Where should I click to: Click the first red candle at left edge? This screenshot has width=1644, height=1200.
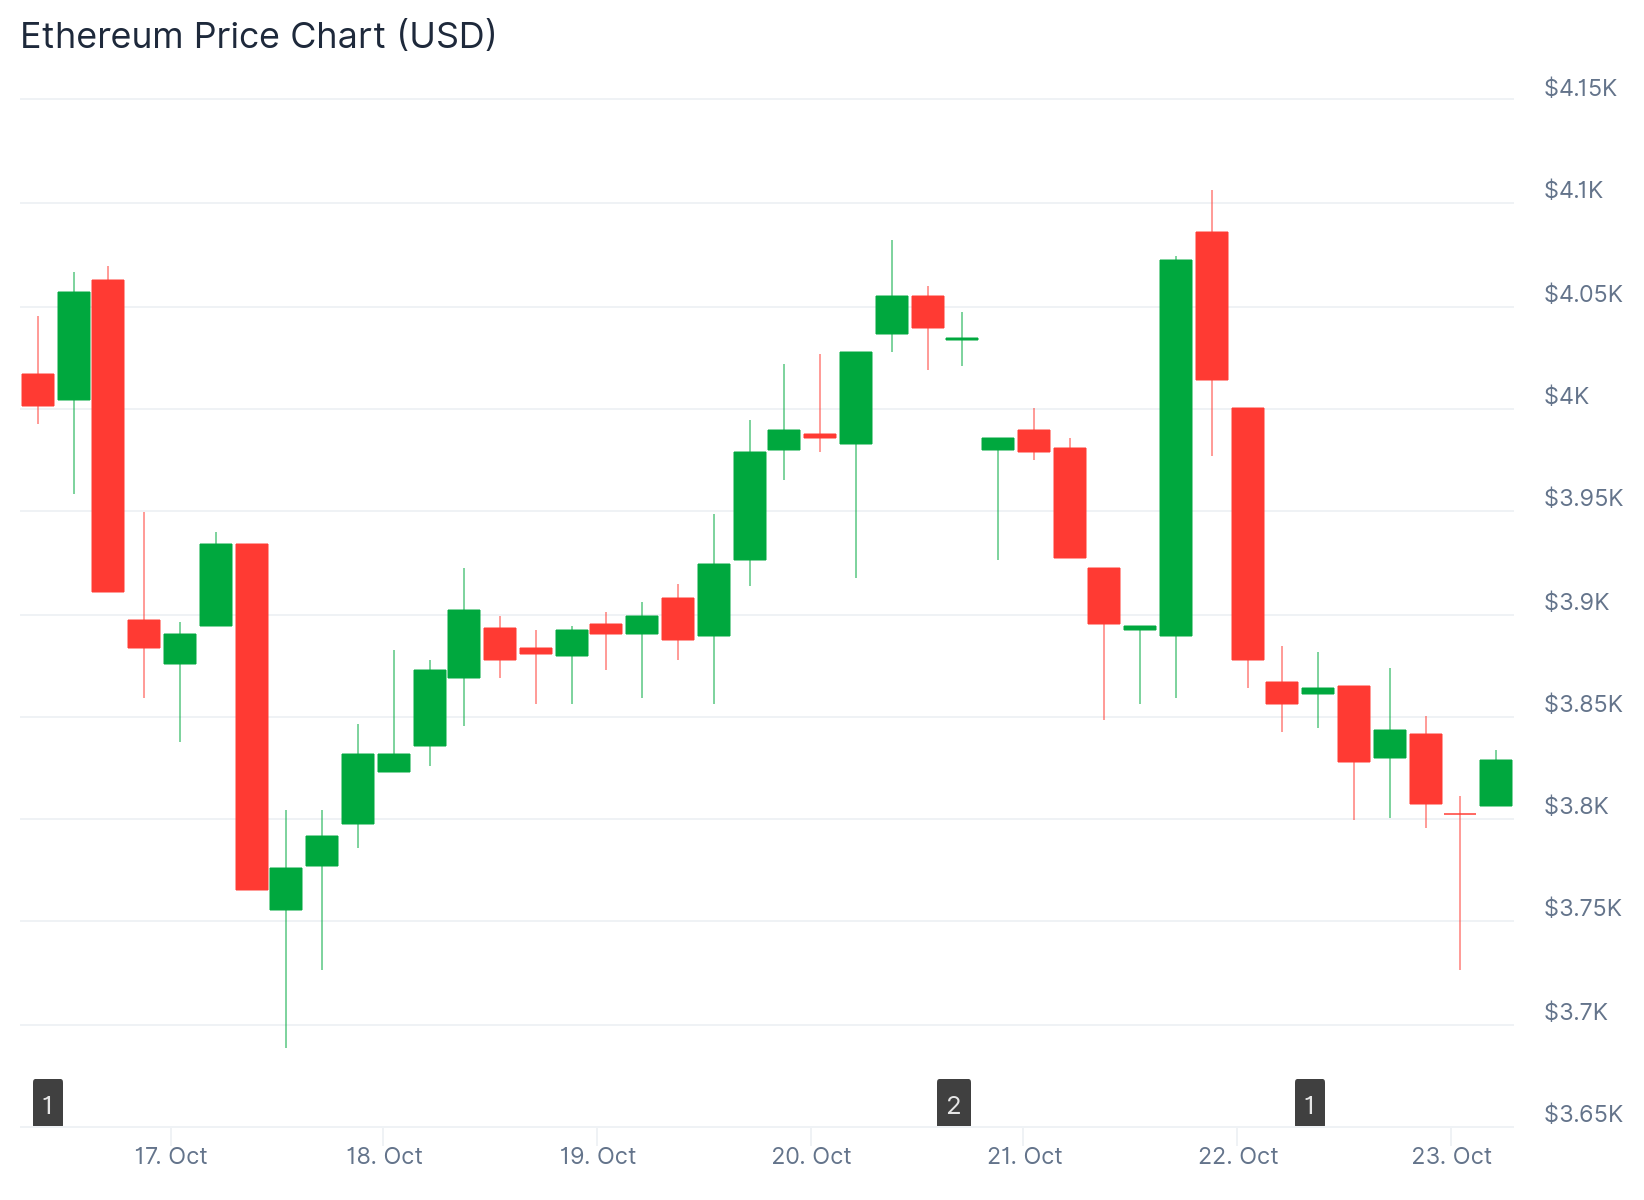tap(38, 390)
